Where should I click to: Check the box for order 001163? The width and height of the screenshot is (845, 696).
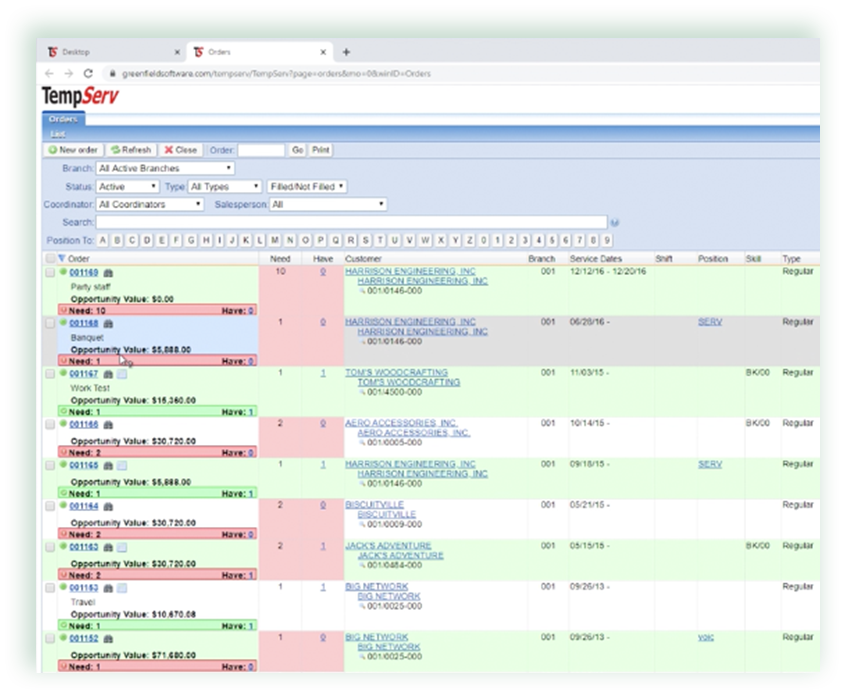coord(50,547)
